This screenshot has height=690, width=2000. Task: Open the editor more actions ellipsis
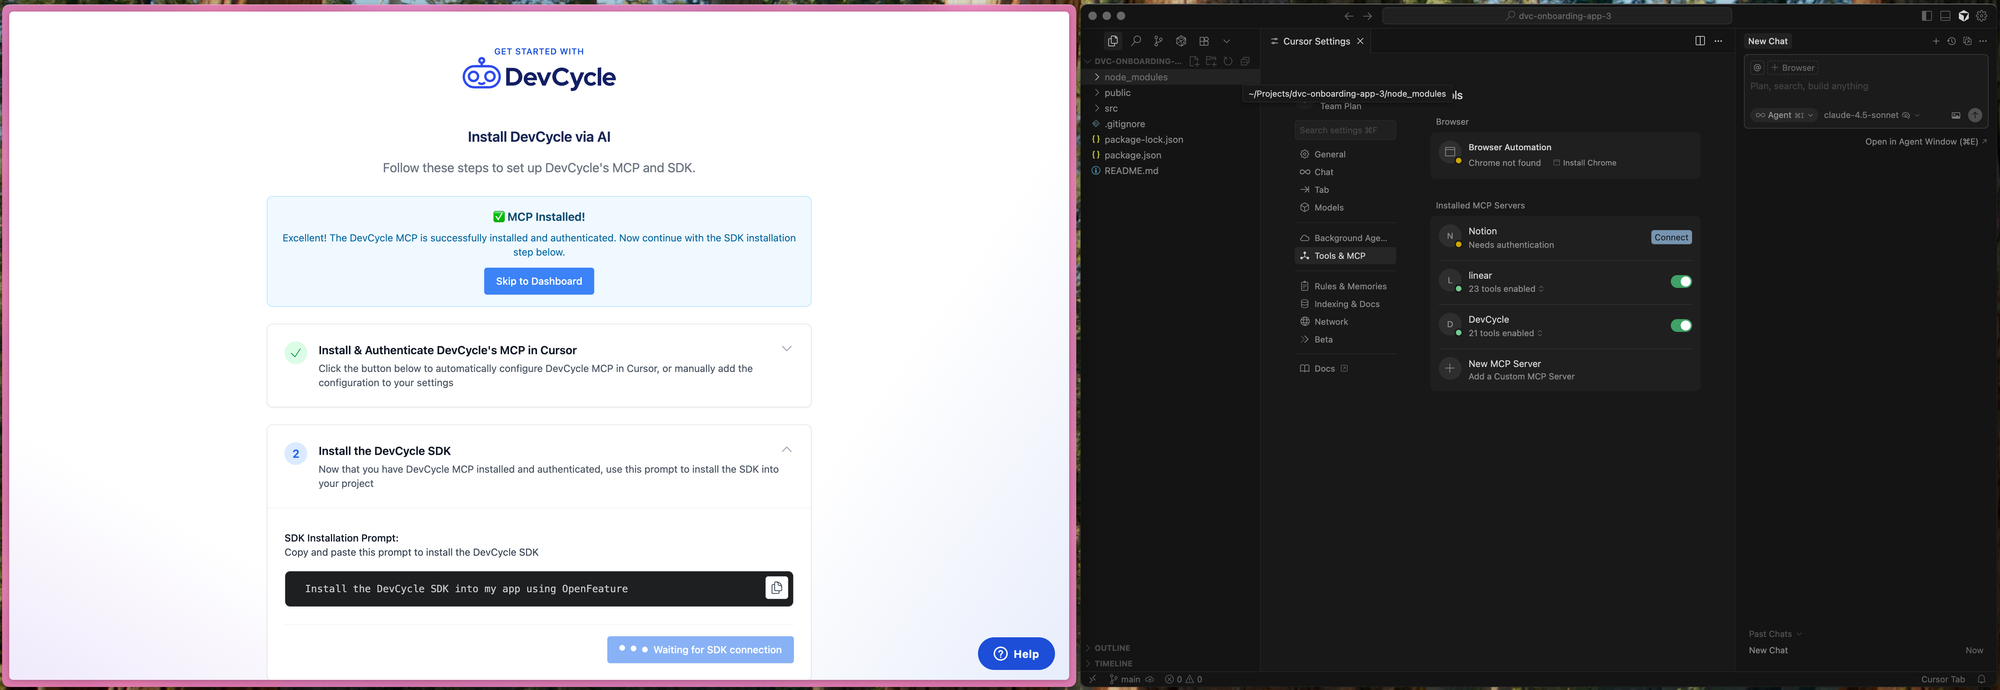(1718, 41)
